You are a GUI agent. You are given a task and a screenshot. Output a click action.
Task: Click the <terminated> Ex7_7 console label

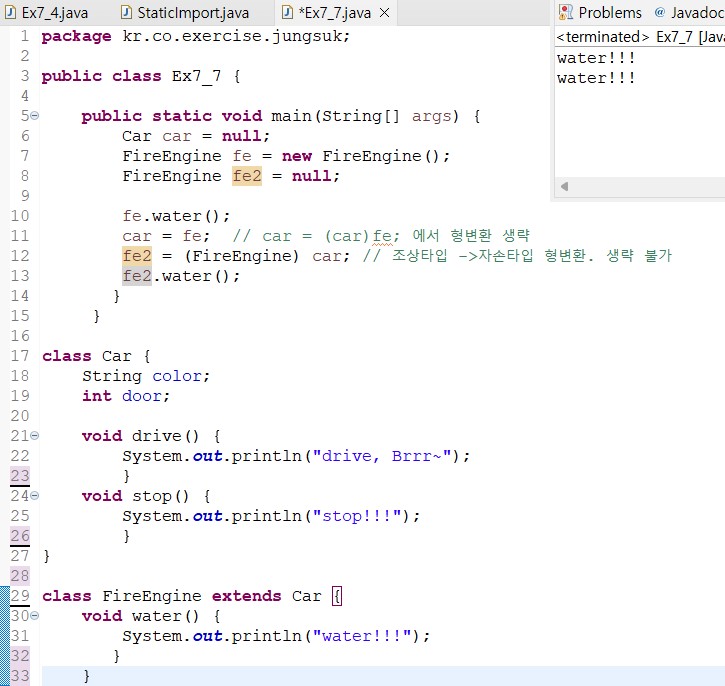pyautogui.click(x=640, y=37)
